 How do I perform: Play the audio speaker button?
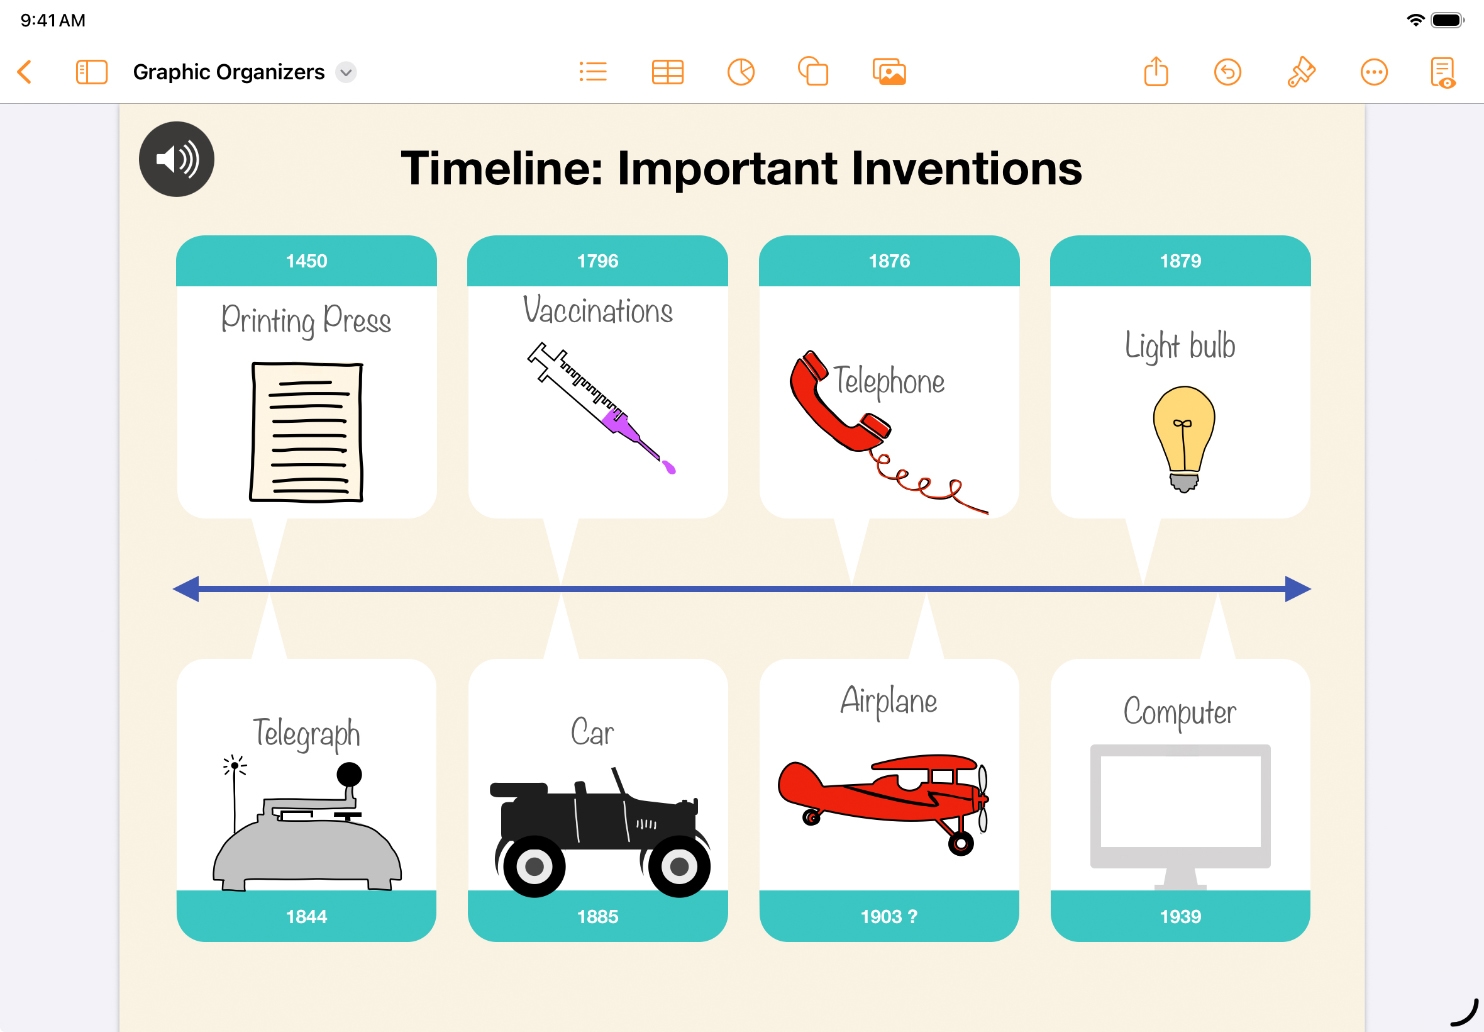pyautogui.click(x=177, y=159)
